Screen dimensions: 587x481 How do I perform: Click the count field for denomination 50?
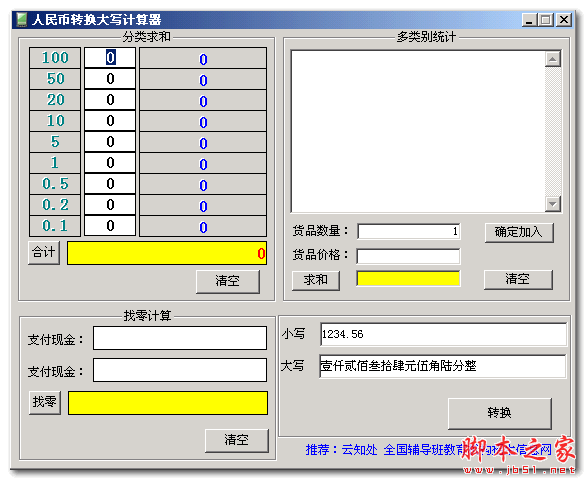110,79
